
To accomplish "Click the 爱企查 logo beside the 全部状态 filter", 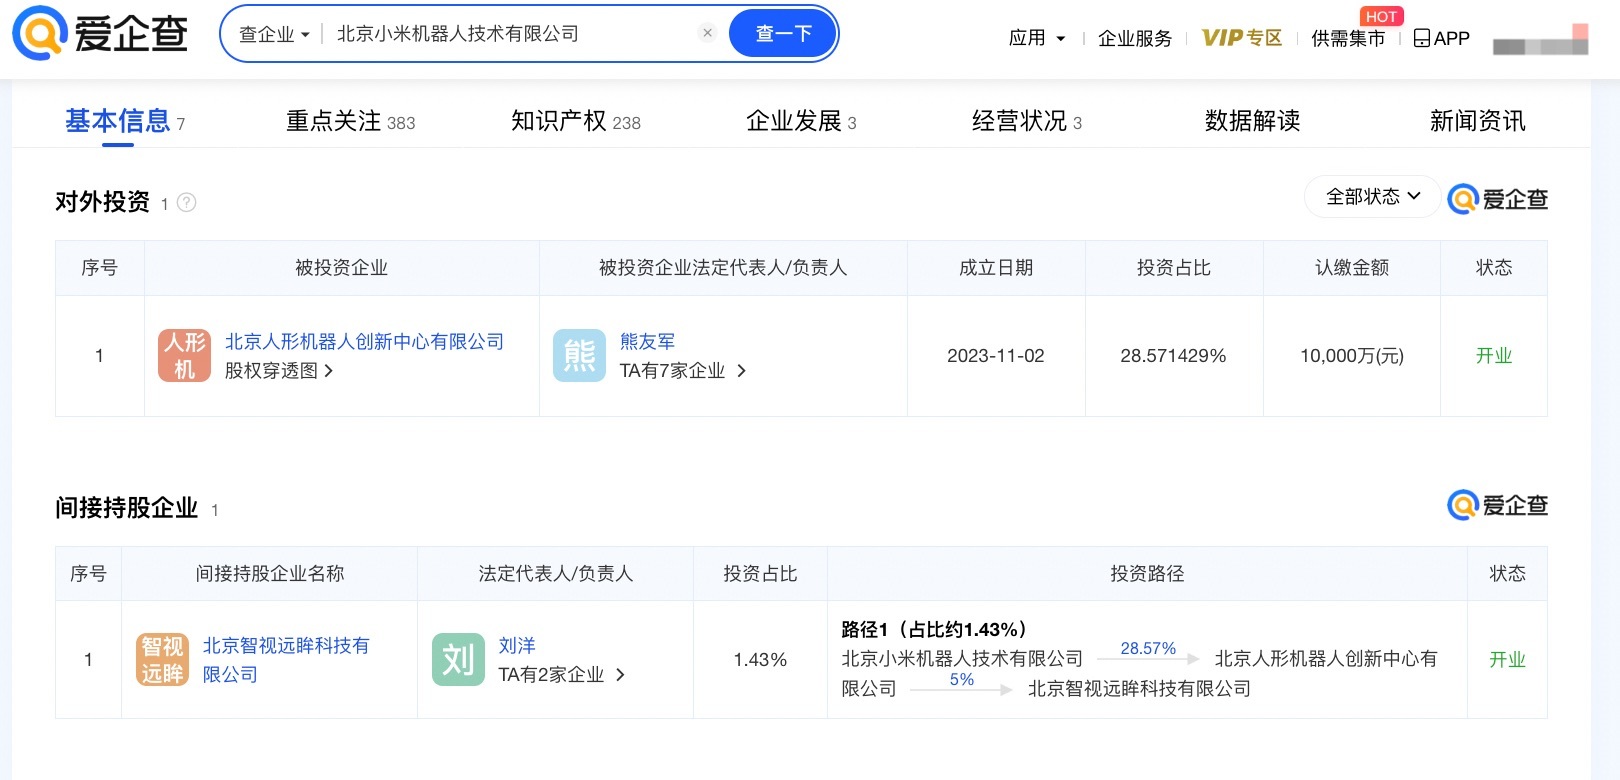I will (1498, 199).
